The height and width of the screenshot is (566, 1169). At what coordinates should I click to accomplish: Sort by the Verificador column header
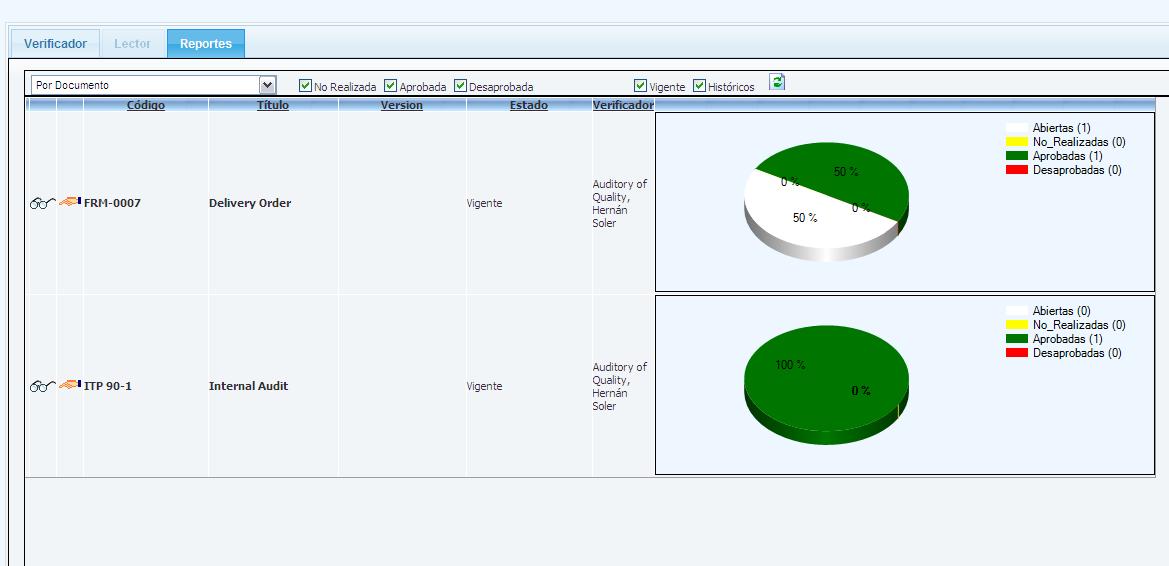[623, 105]
